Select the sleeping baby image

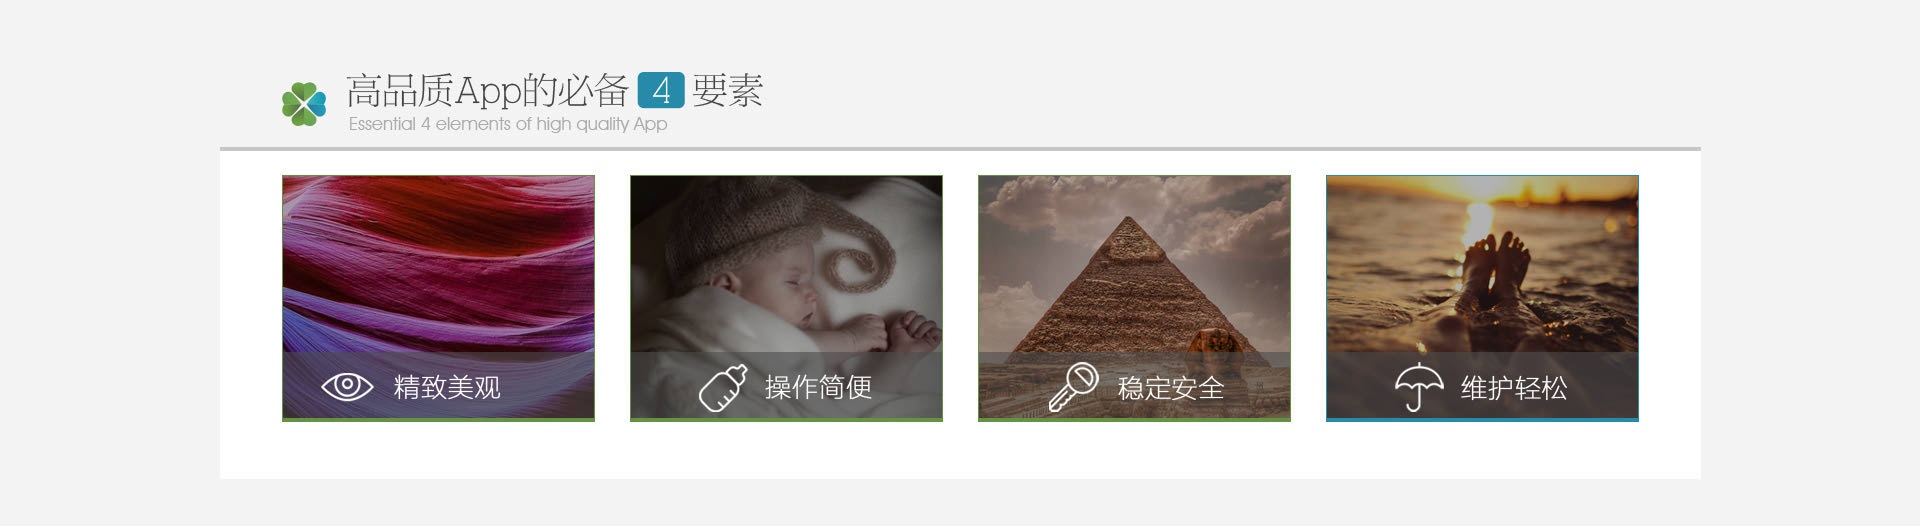pyautogui.click(x=786, y=264)
